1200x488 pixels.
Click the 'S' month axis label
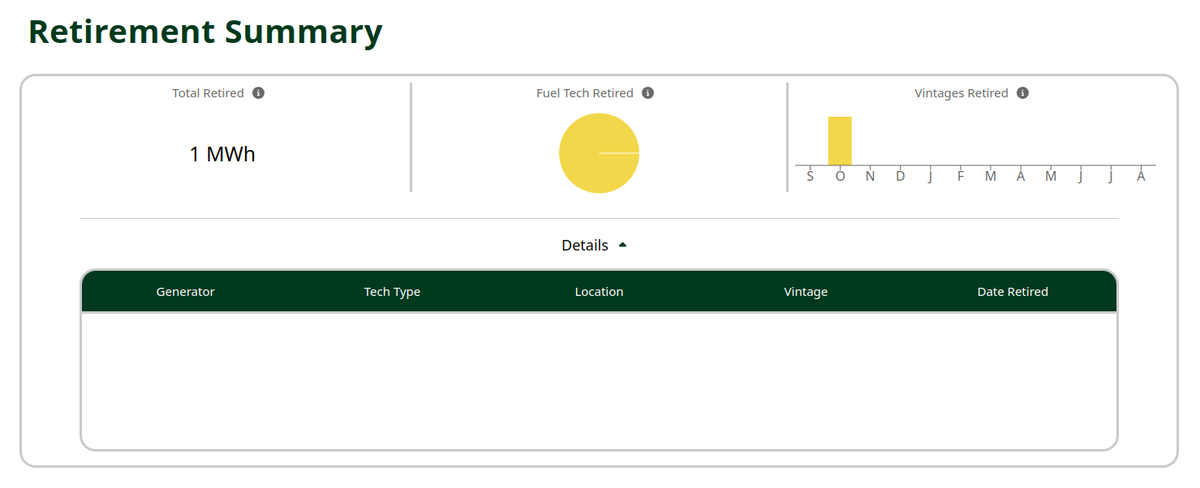pyautogui.click(x=810, y=176)
